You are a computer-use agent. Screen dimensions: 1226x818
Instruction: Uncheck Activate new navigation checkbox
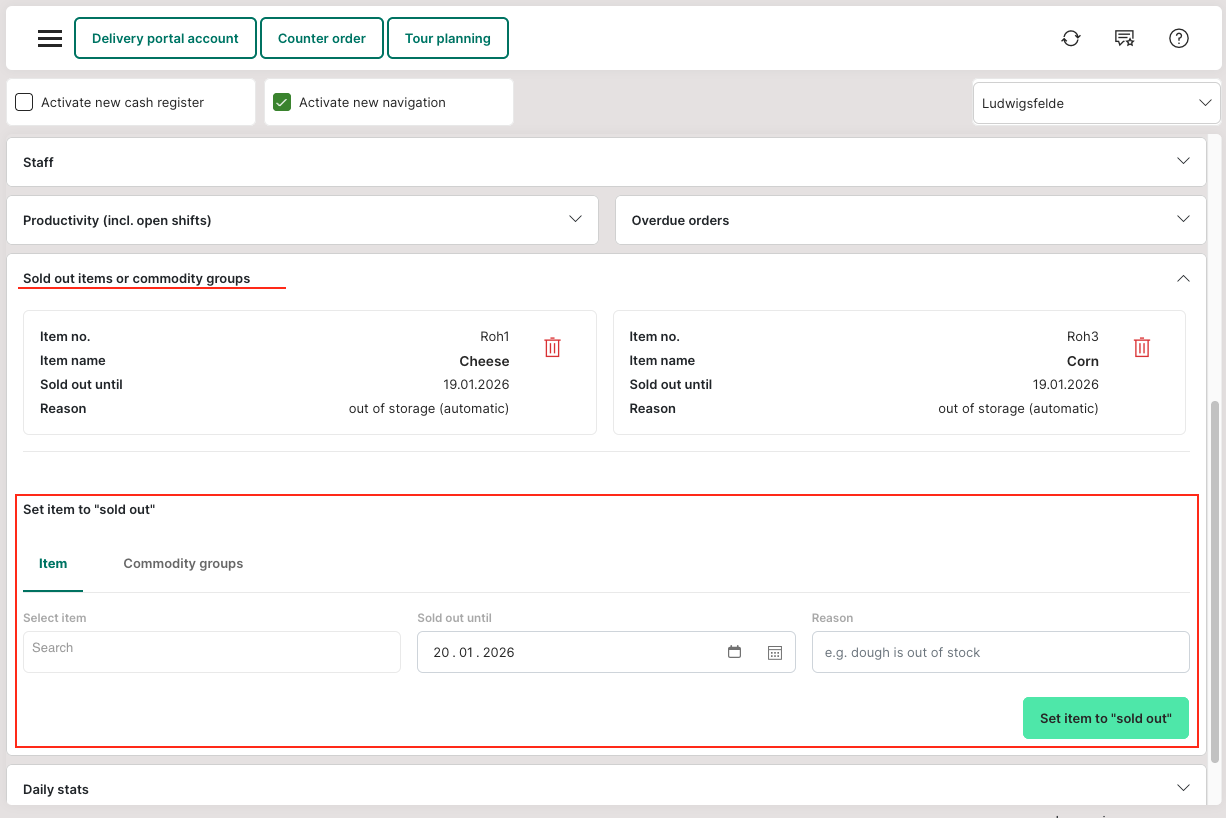[x=282, y=102]
